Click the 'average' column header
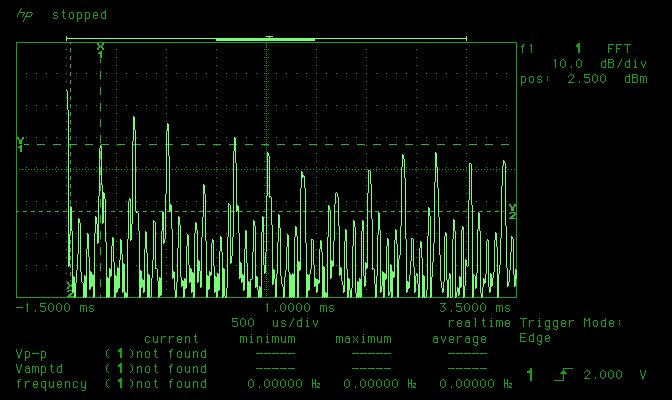This screenshot has width=672, height=400. coord(459,339)
